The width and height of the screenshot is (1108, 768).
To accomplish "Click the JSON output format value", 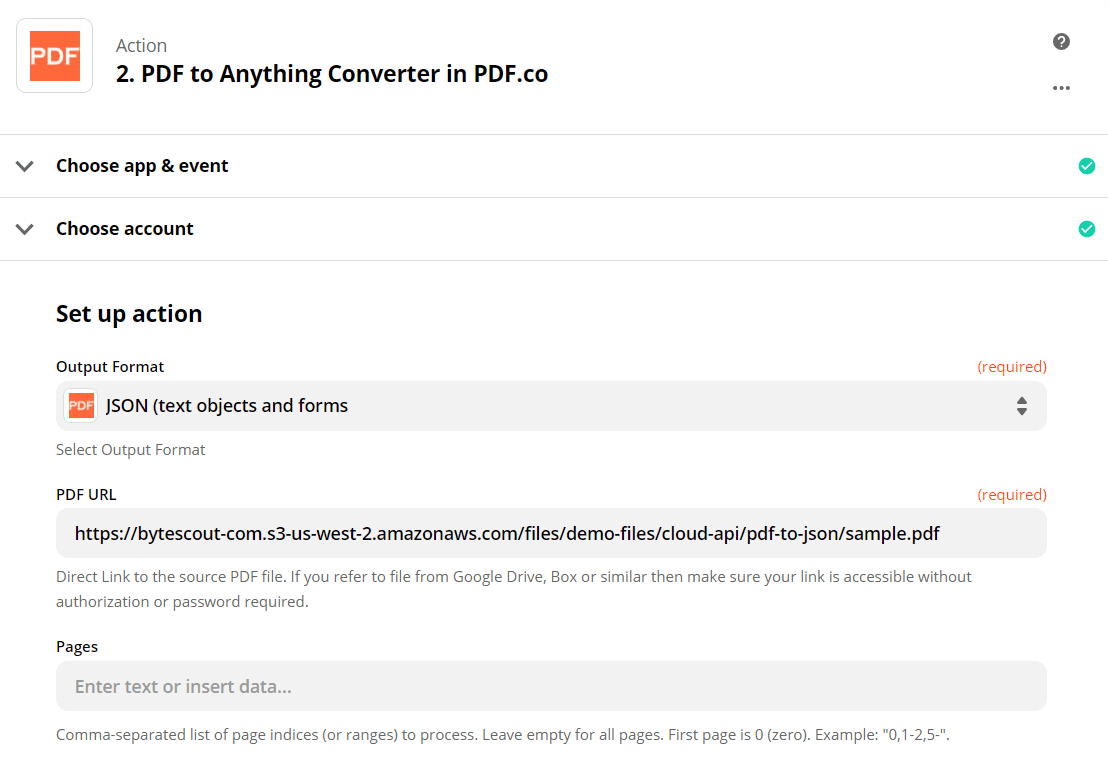I will [x=227, y=405].
